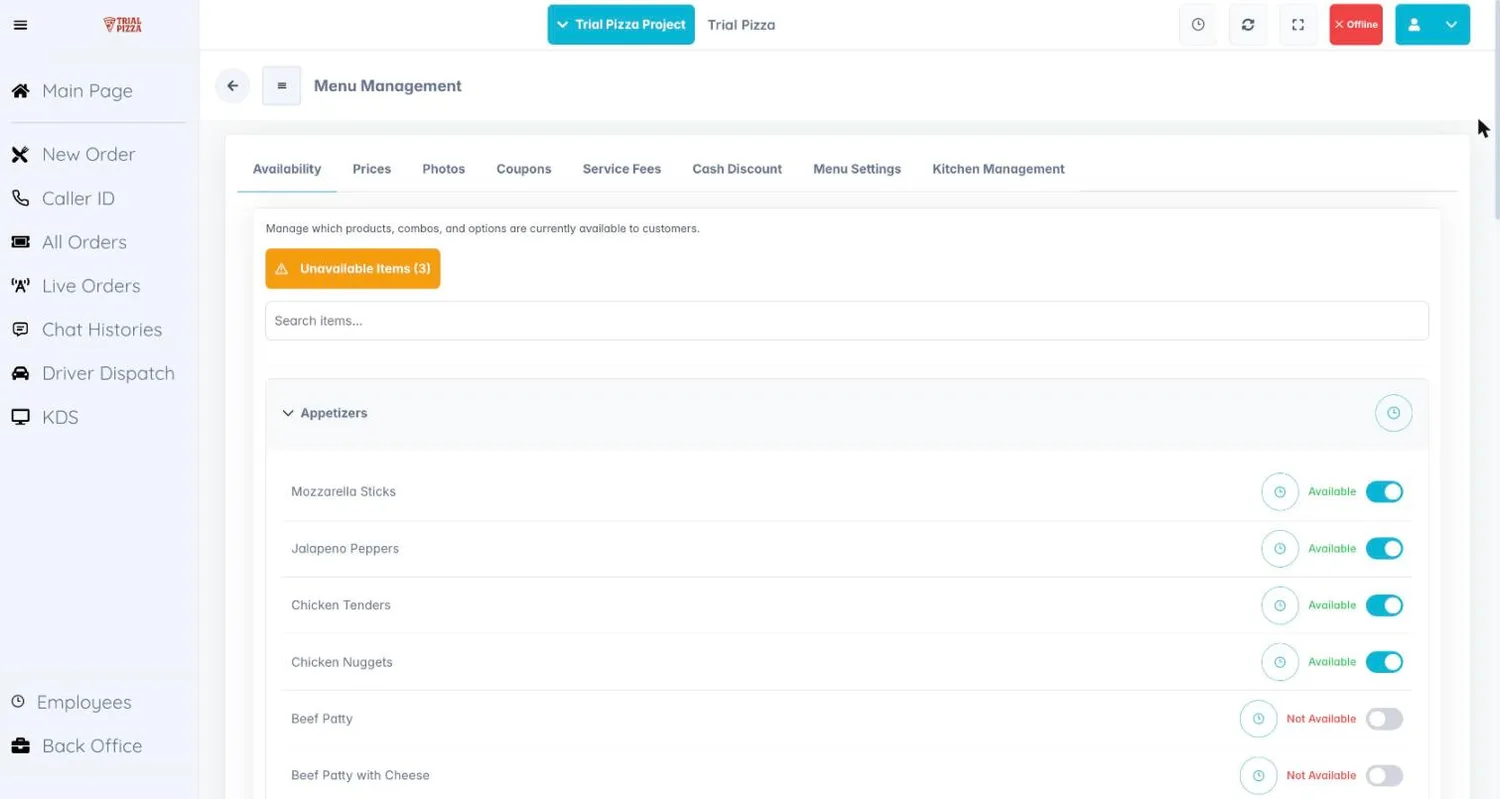Click the schedule clock icon for Beef Patty
The width and height of the screenshot is (1500, 799).
click(x=1258, y=719)
